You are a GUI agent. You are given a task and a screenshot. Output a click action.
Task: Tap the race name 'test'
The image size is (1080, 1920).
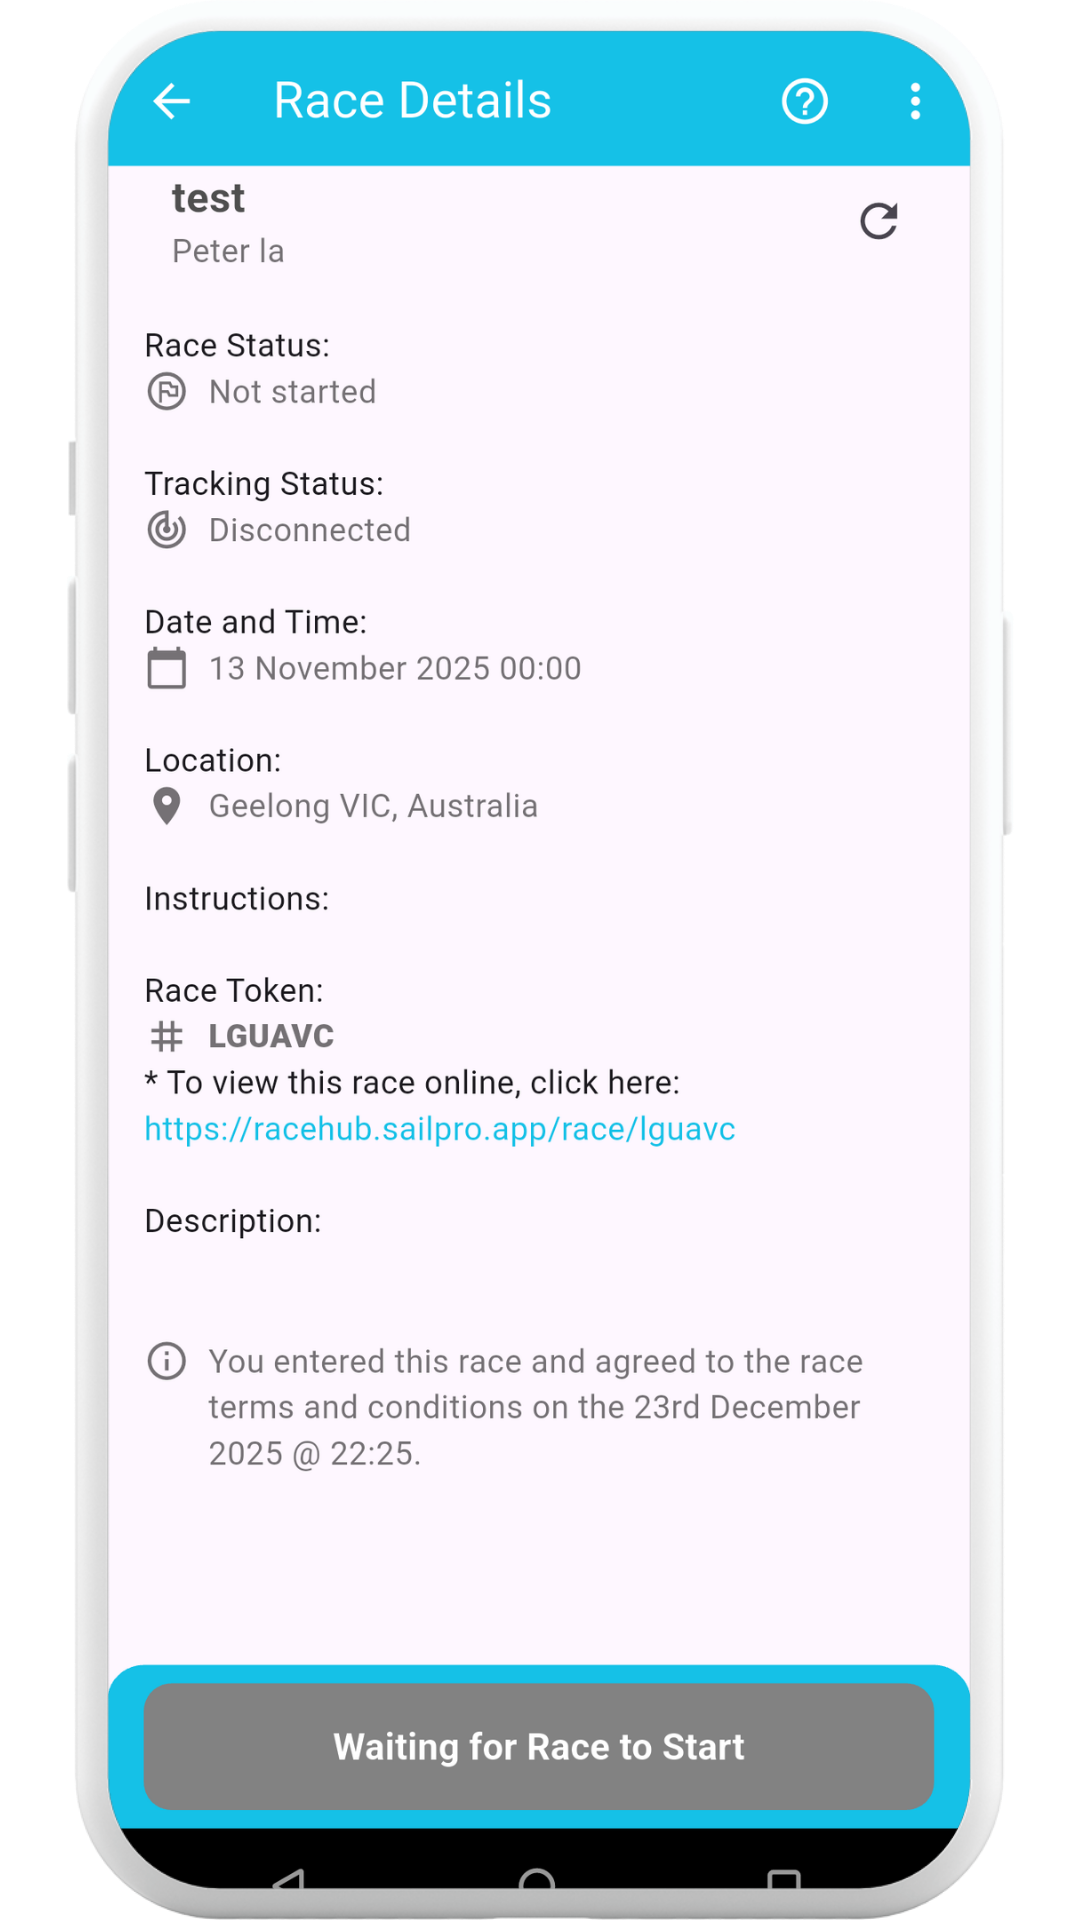coord(208,198)
